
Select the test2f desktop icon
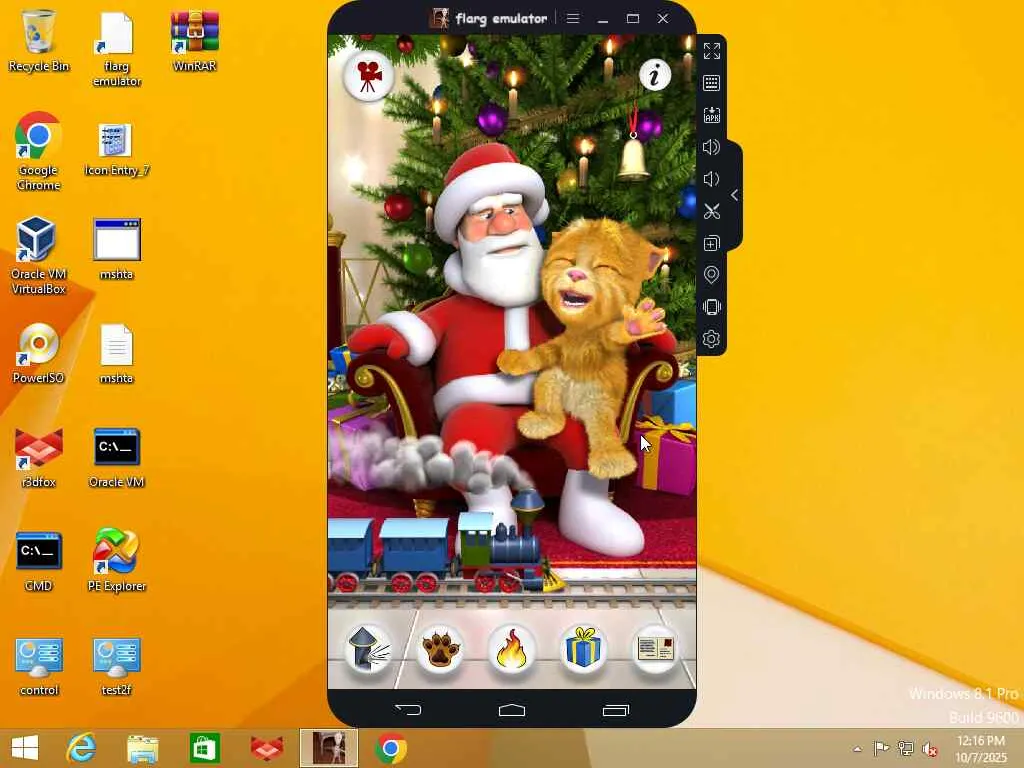(116, 666)
